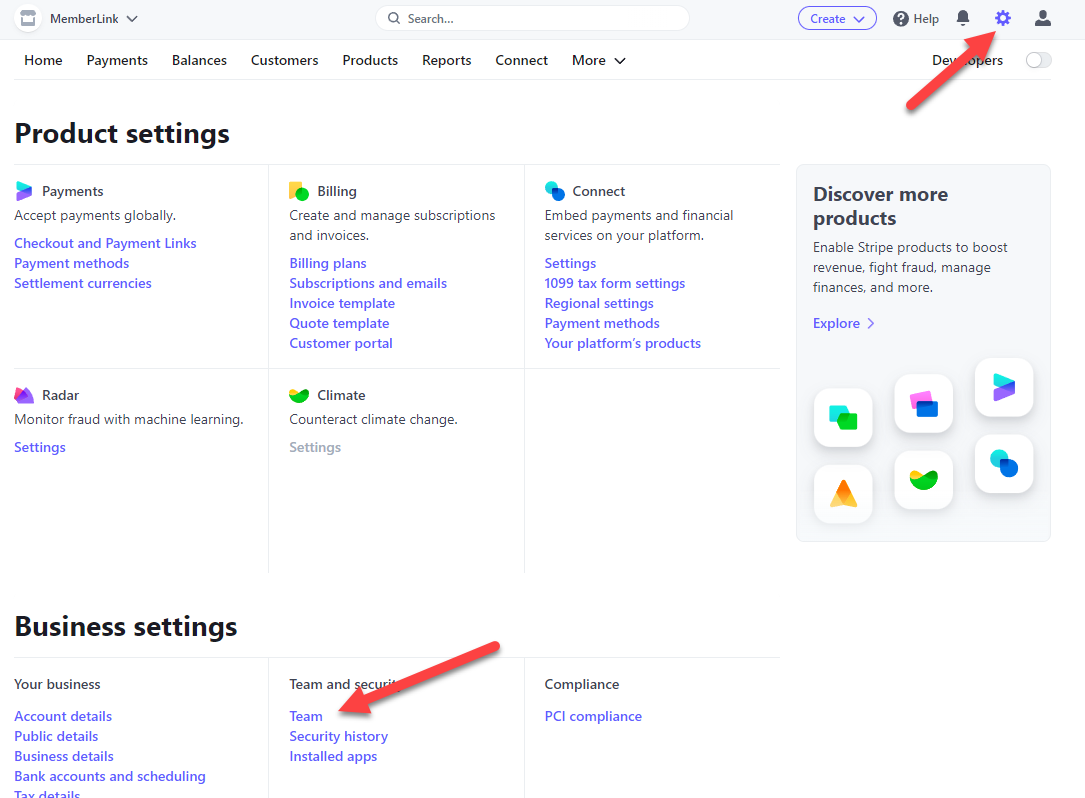Click the Climate product icon beside the Climate heading
The image size is (1085, 798).
tap(299, 395)
